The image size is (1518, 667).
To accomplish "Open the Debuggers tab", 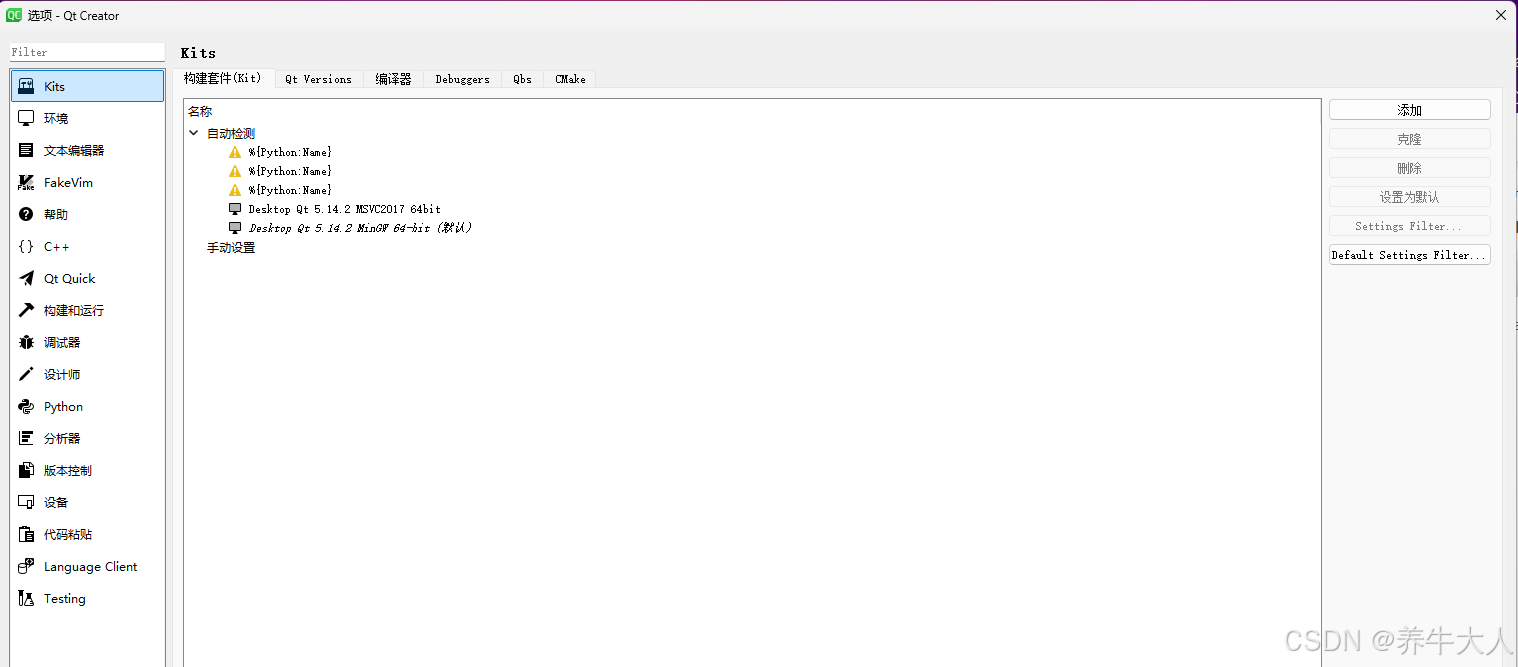I will tap(462, 79).
